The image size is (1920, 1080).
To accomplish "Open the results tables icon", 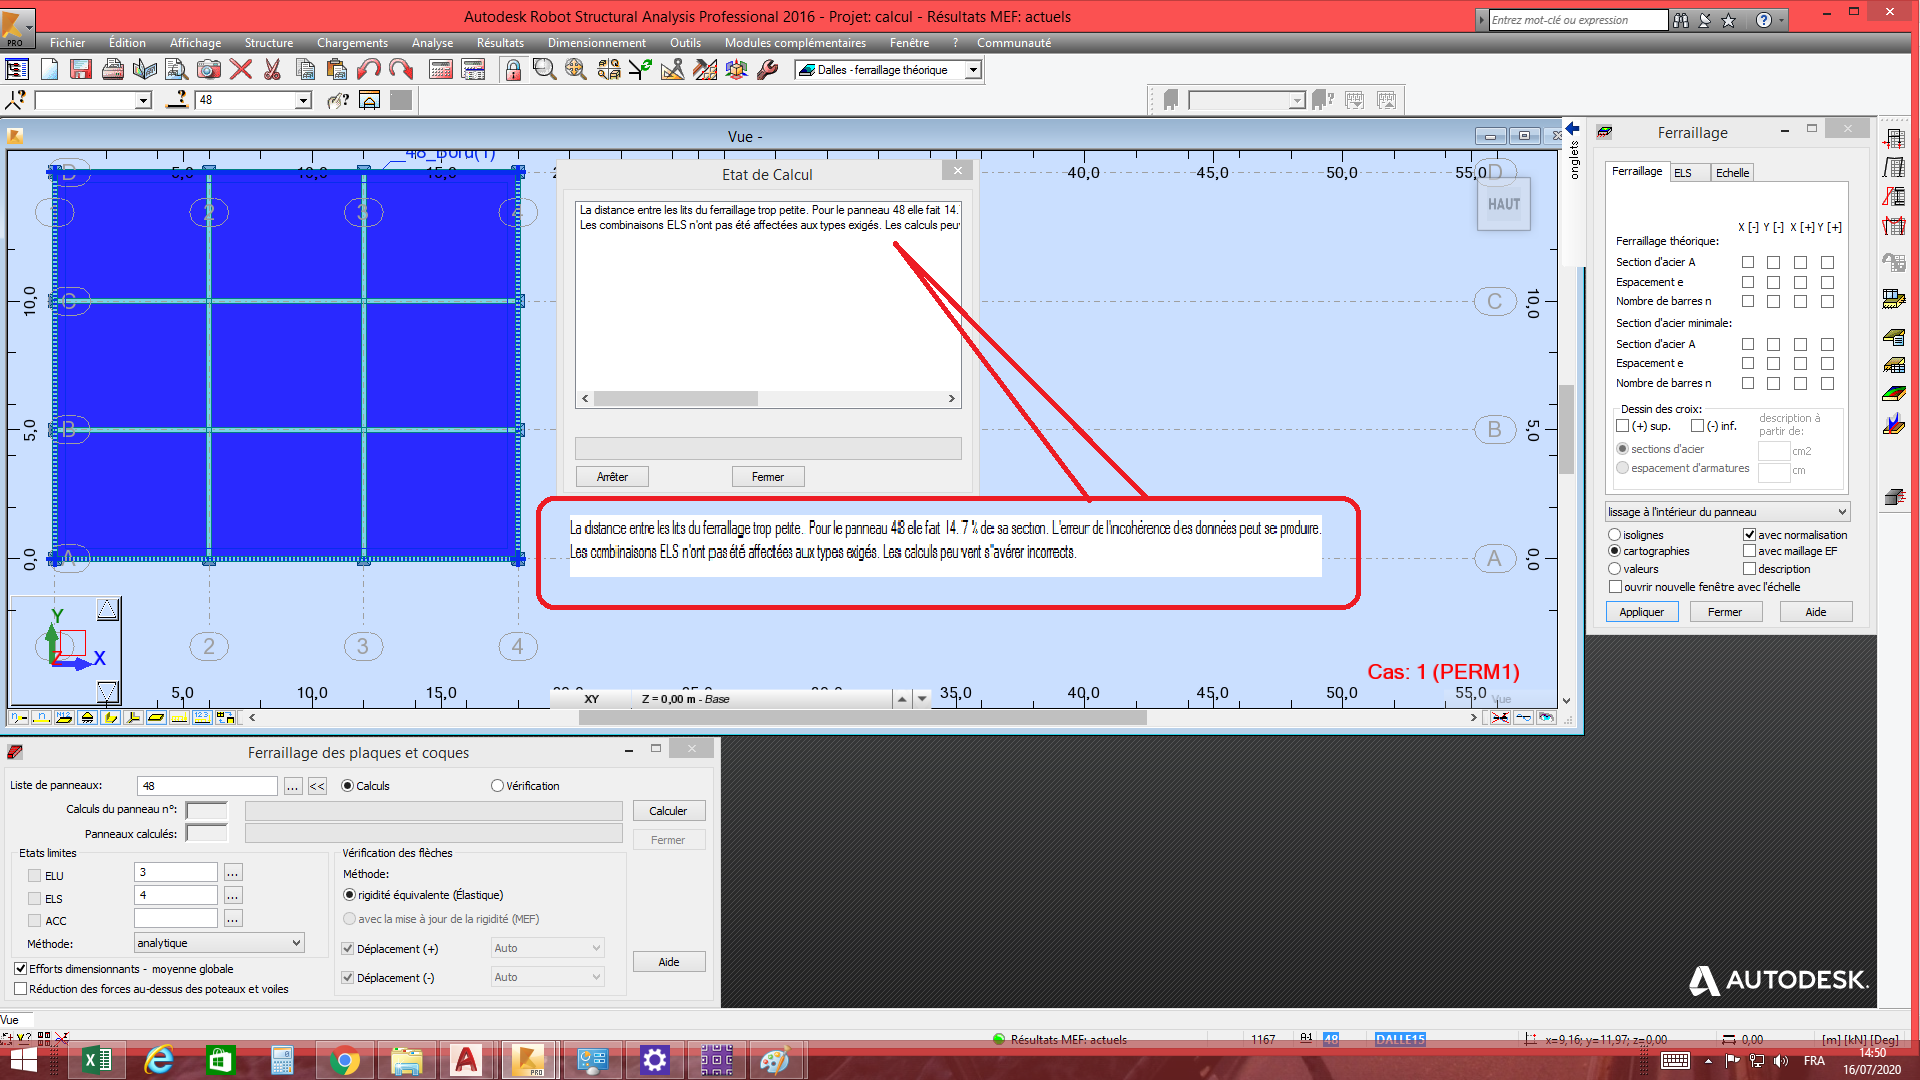I will tap(473, 69).
